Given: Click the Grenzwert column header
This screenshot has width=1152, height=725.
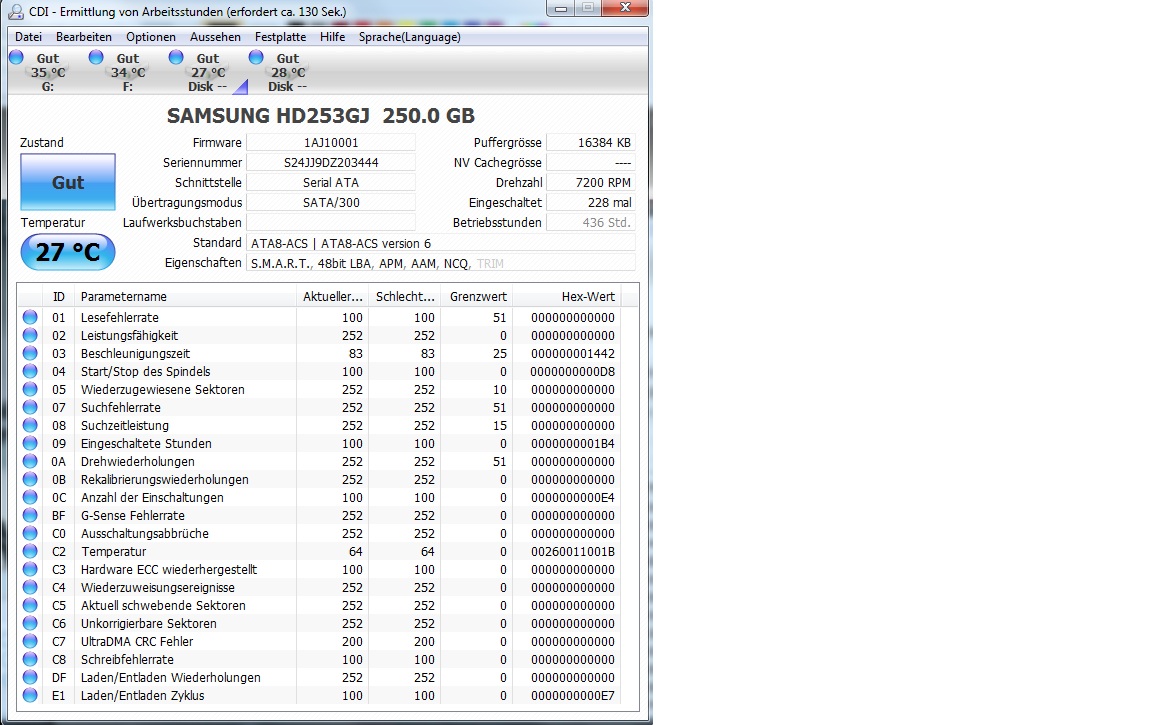Looking at the screenshot, I should (x=478, y=297).
